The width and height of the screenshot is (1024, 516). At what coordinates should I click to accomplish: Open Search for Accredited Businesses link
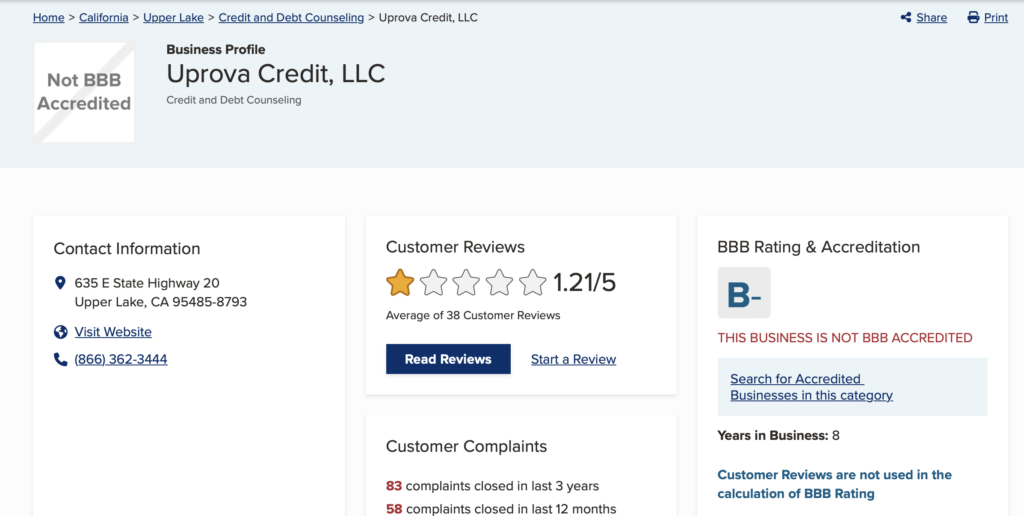811,387
